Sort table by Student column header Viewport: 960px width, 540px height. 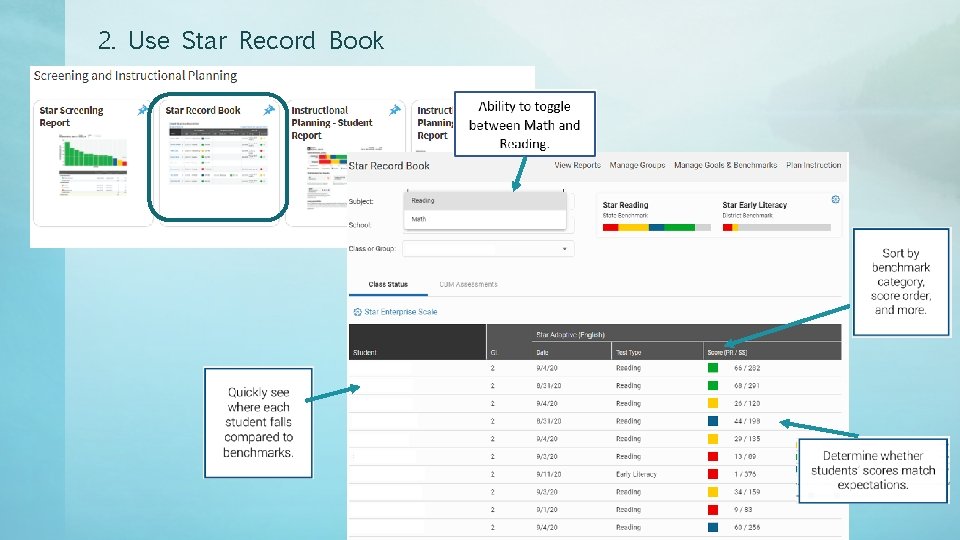click(365, 353)
